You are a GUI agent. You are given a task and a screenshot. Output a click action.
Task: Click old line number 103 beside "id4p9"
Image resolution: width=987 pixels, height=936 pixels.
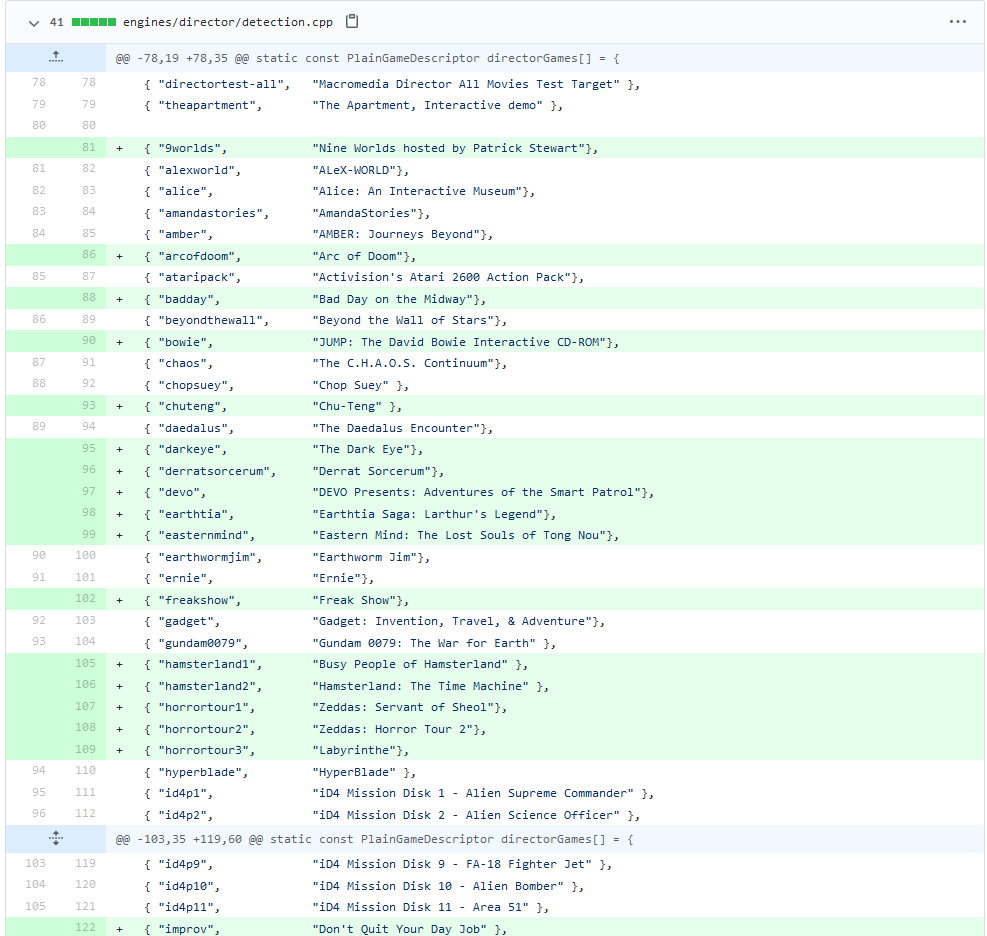pyautogui.click(x=35, y=863)
